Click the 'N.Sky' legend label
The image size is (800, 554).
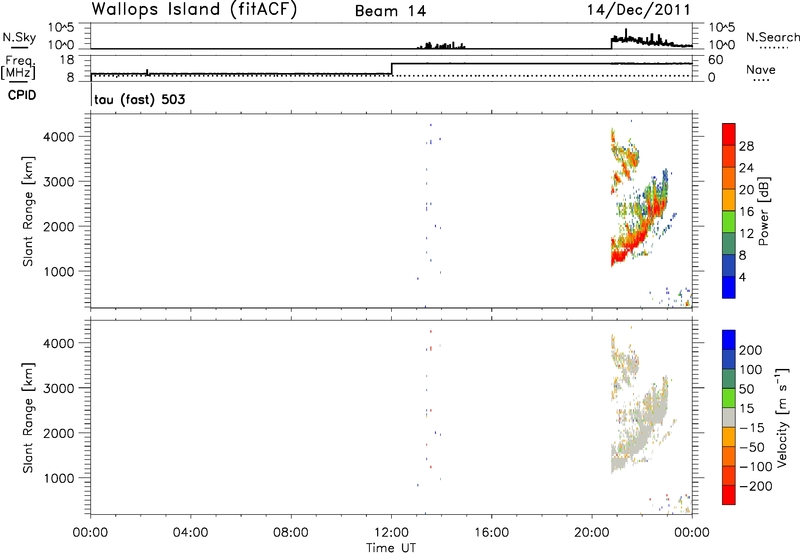(x=19, y=37)
